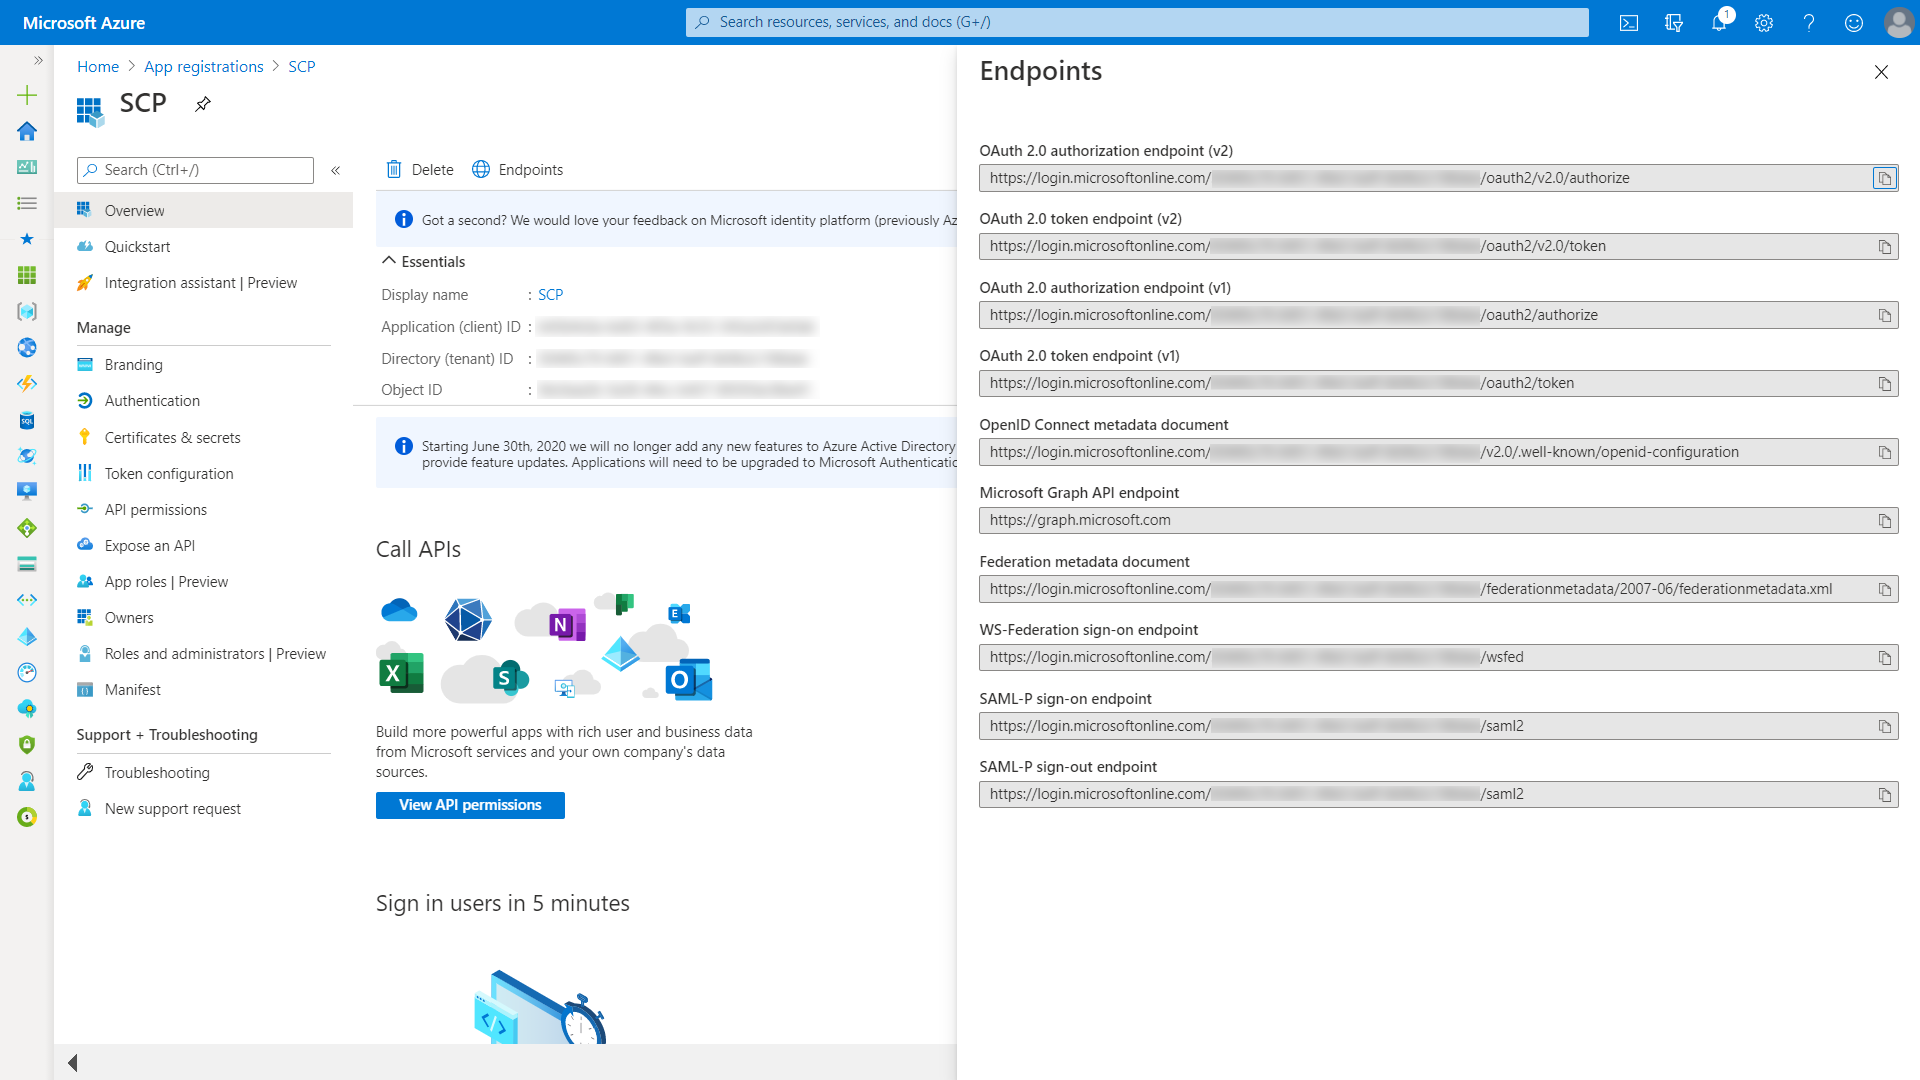Viewport: 1920px width, 1080px height.
Task: Open the Help question mark icon
Action: click(x=1809, y=23)
